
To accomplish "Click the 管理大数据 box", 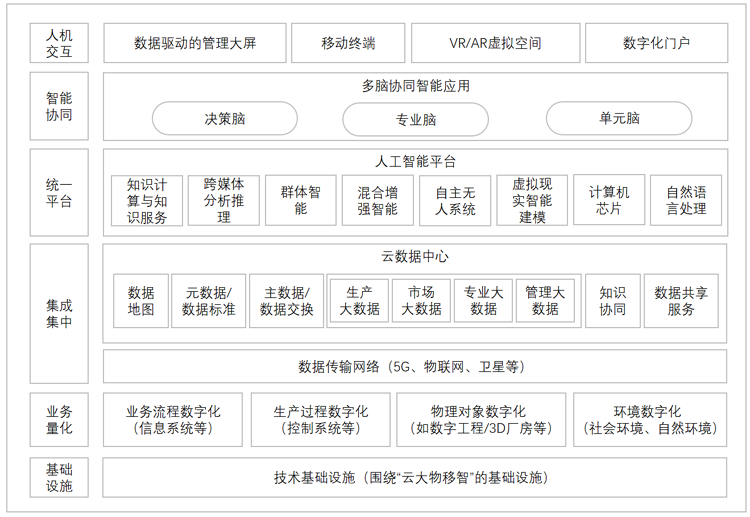I will [545, 301].
